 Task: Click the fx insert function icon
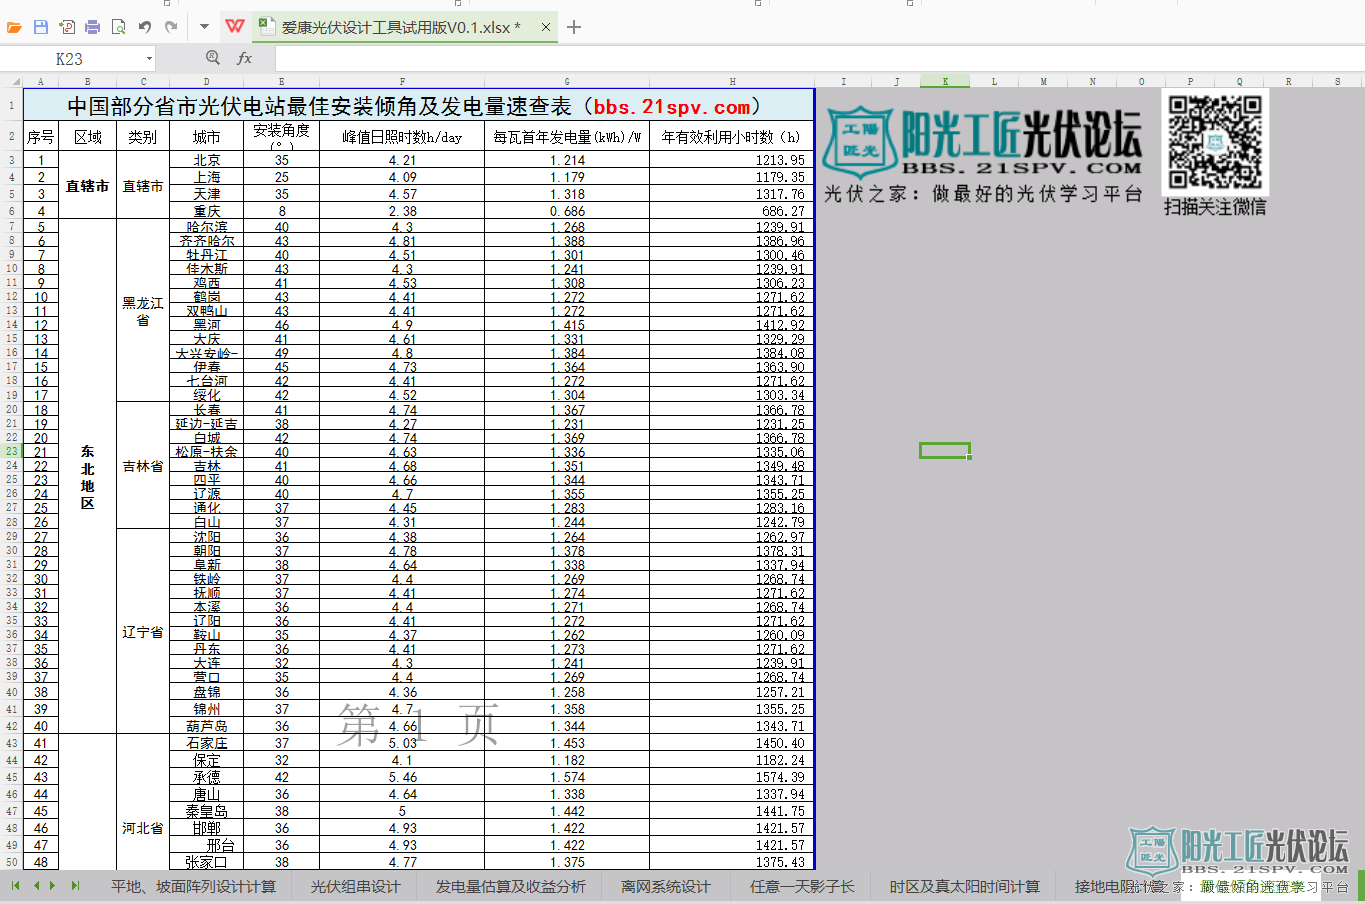244,59
